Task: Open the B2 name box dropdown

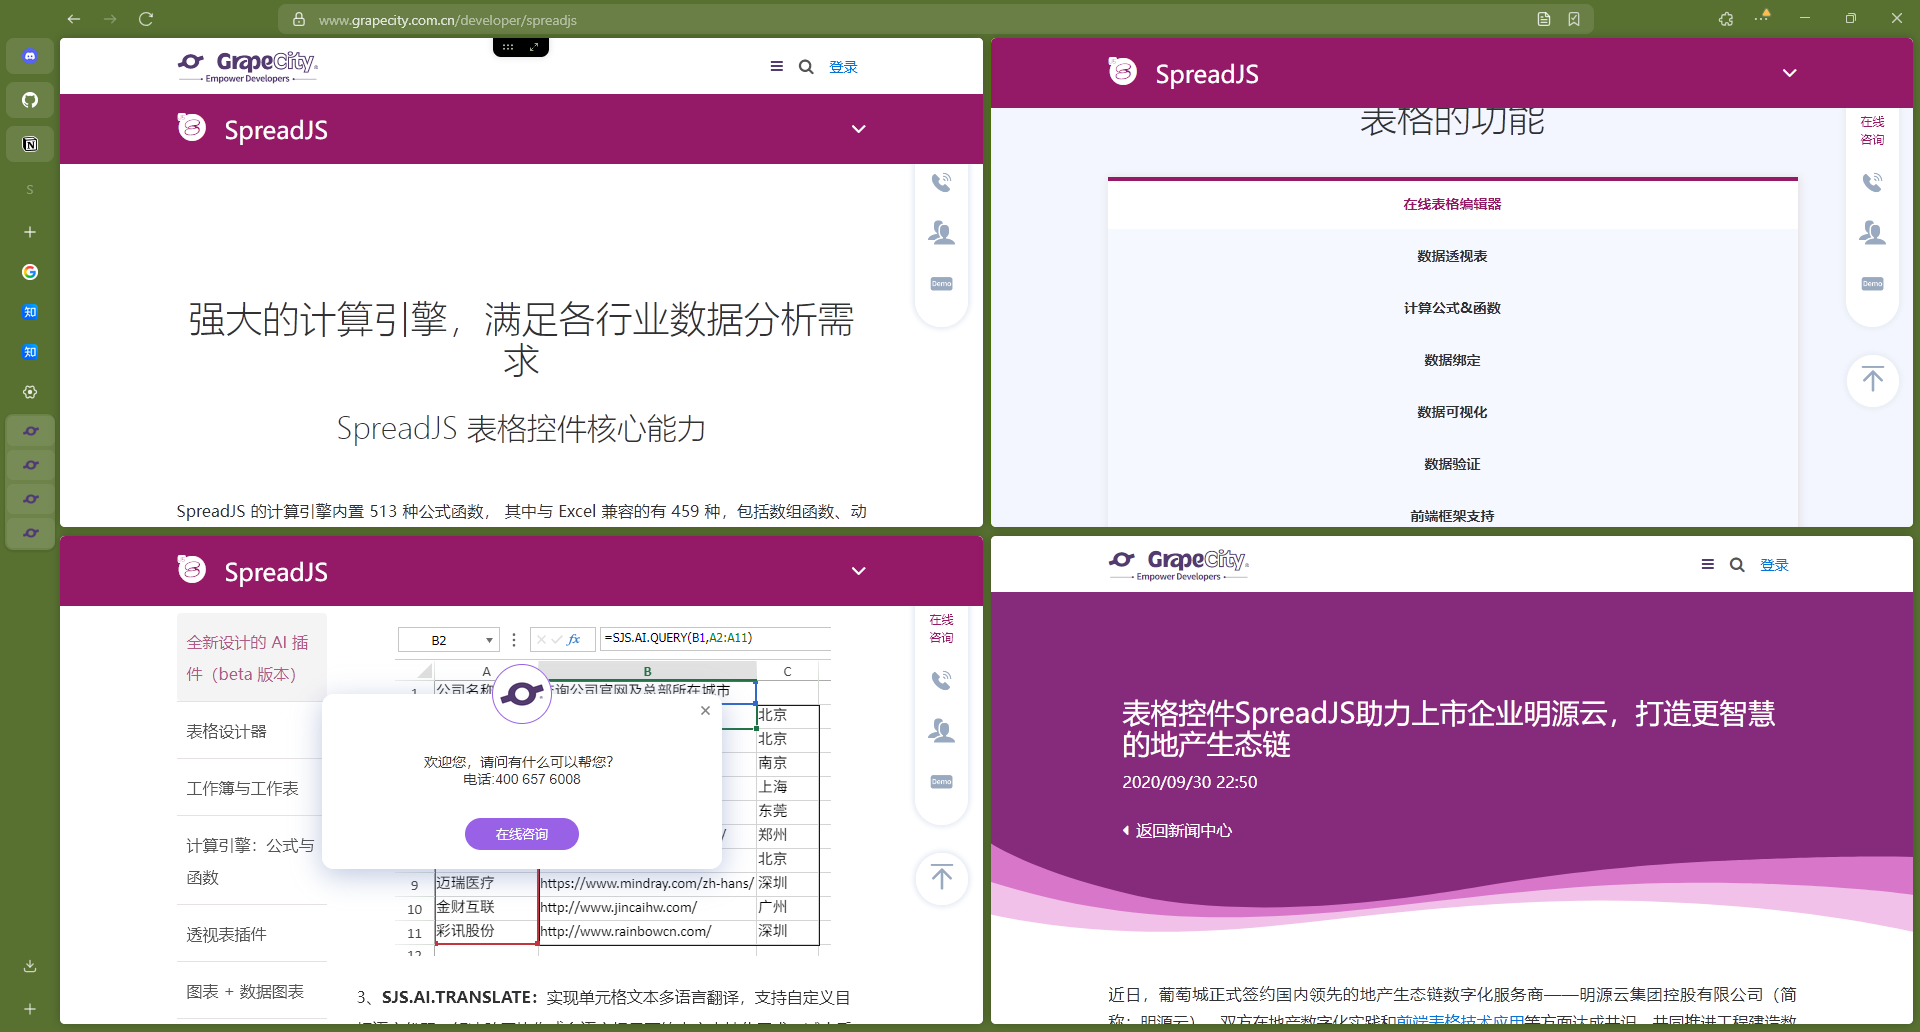Action: (x=489, y=640)
